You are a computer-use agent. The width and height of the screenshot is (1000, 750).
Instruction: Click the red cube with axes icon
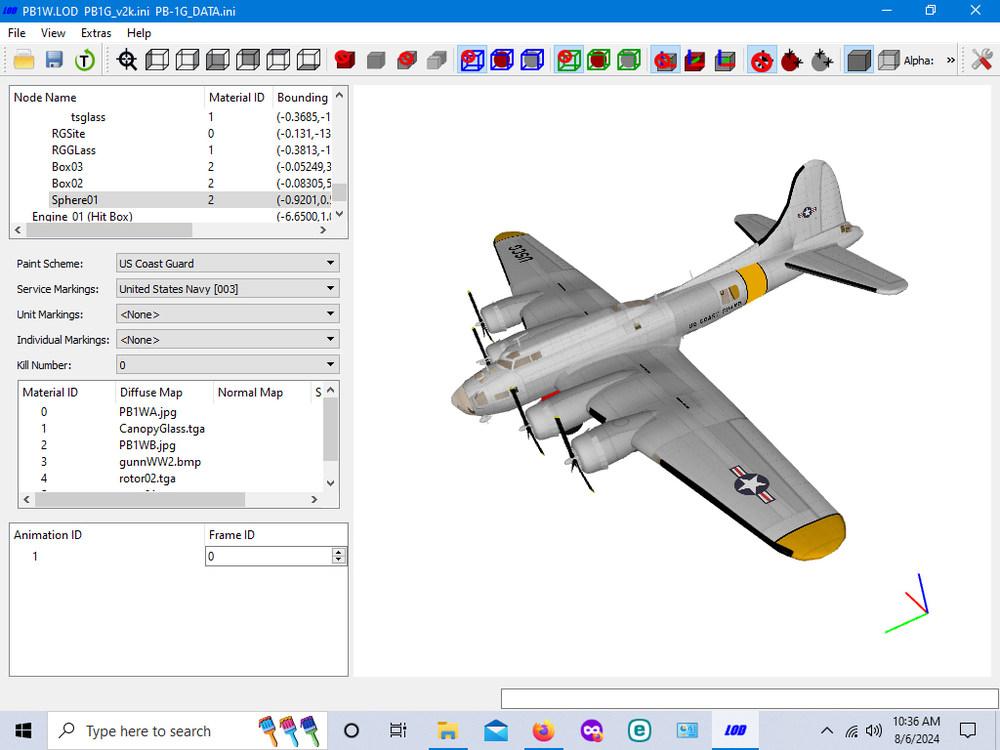pyautogui.click(x=695, y=61)
